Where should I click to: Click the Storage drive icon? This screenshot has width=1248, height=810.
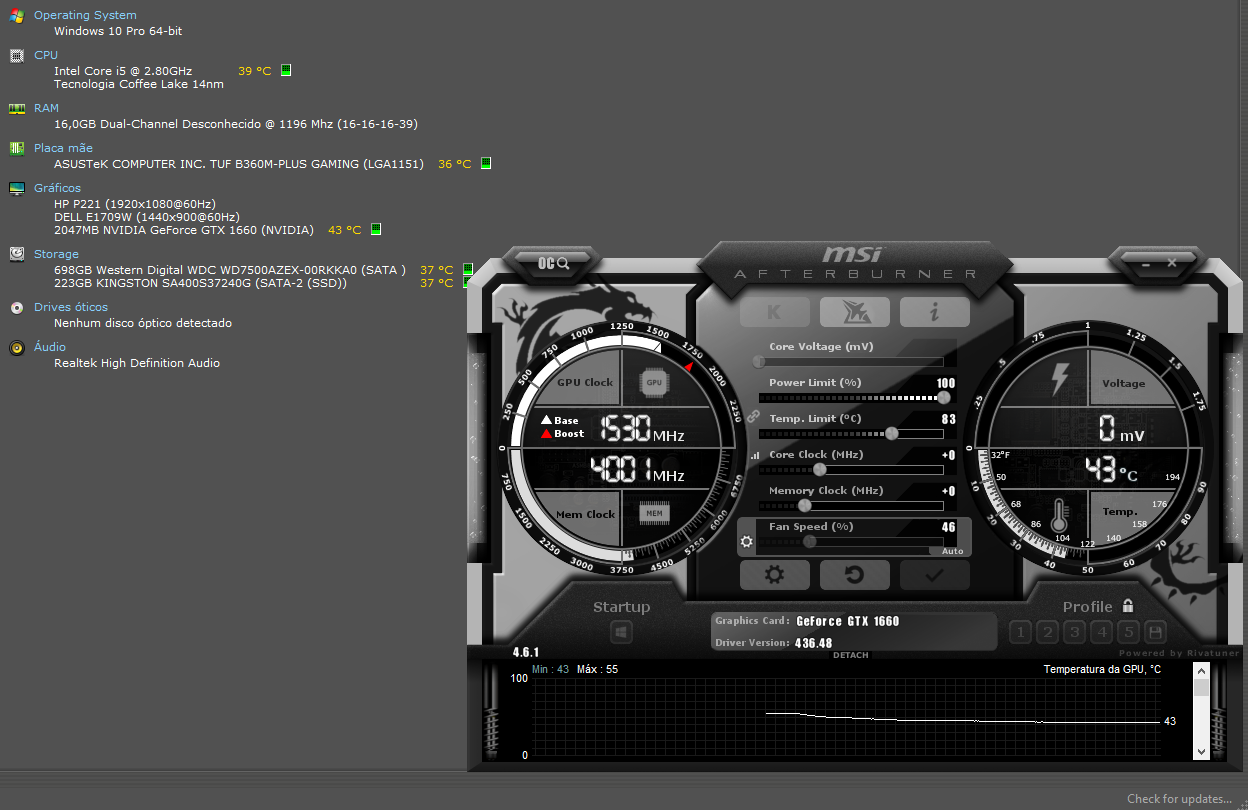(x=17, y=255)
